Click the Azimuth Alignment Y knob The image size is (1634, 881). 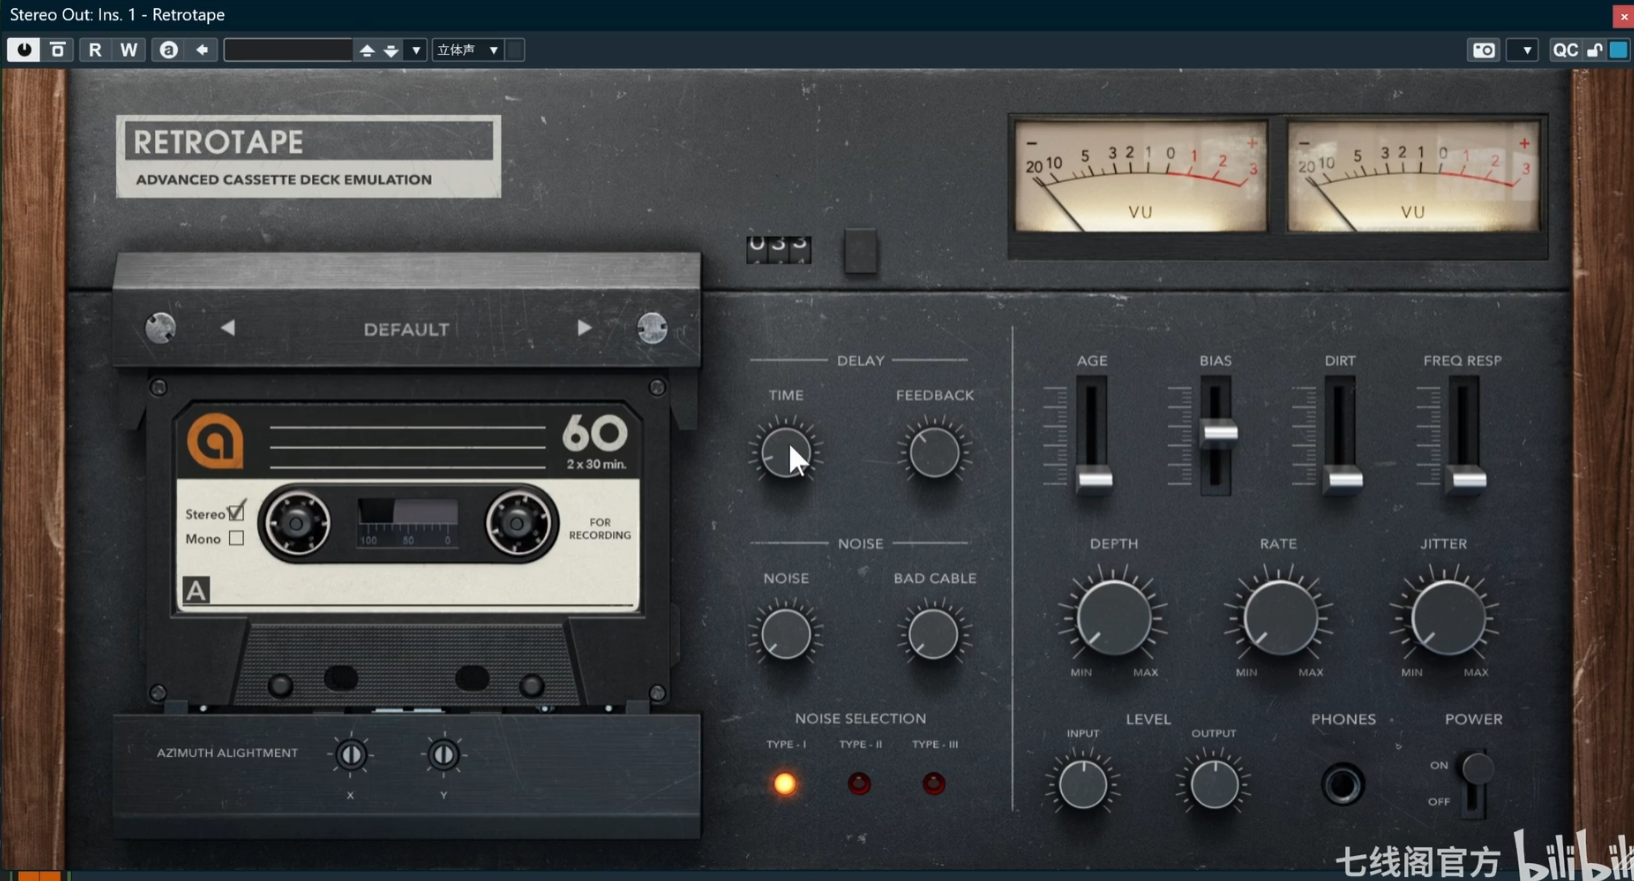443,755
